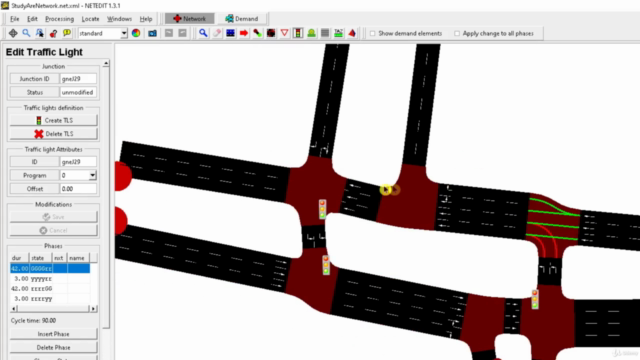Click the locate structures icon with the cursor
This screenshot has width=640, height=360.
(x=40, y=33)
